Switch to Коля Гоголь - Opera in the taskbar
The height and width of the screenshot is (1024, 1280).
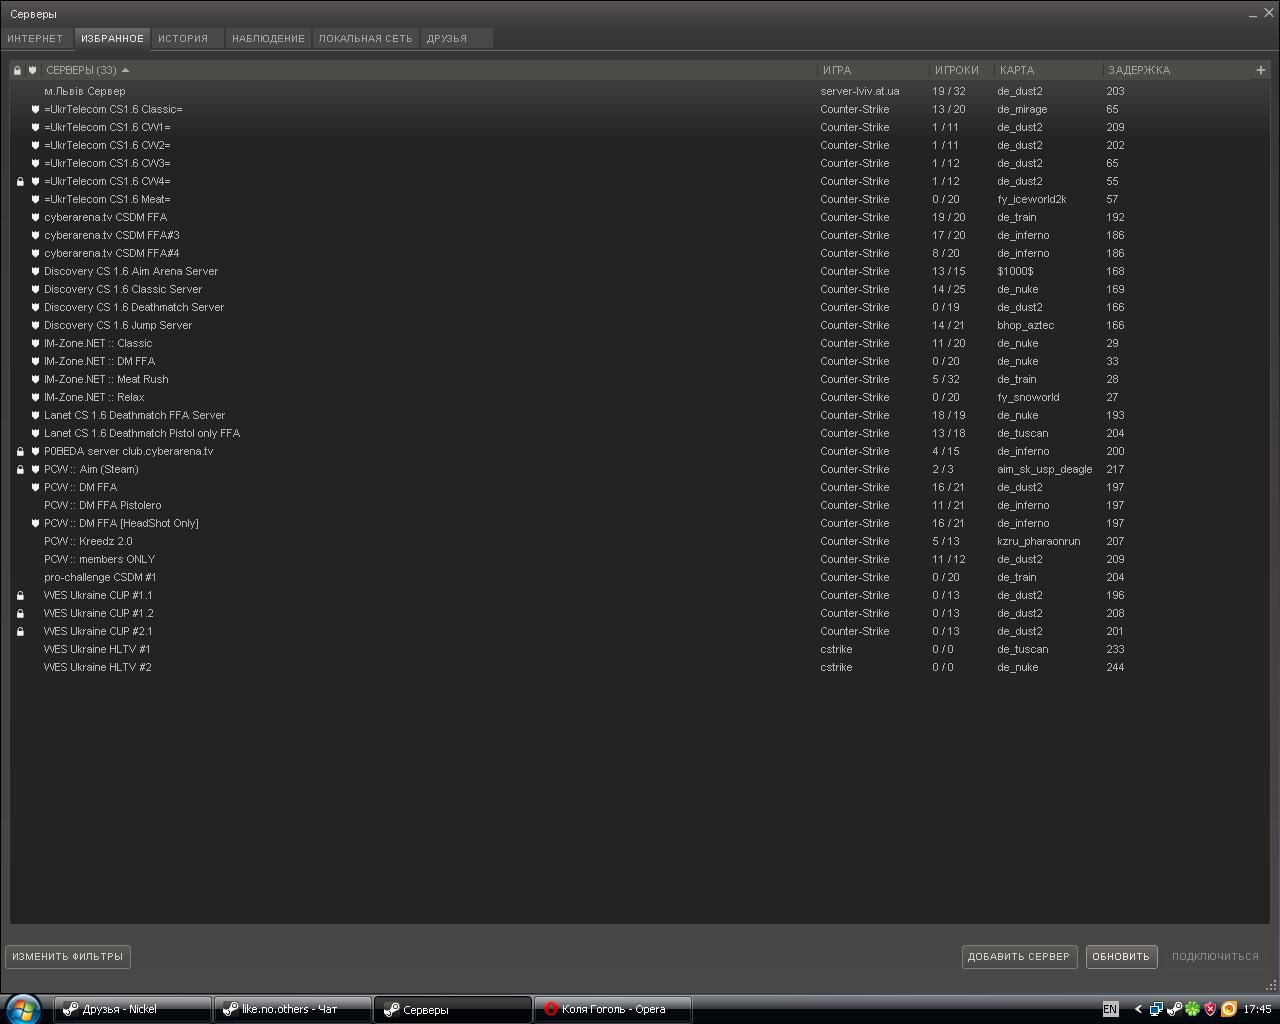tap(613, 1009)
